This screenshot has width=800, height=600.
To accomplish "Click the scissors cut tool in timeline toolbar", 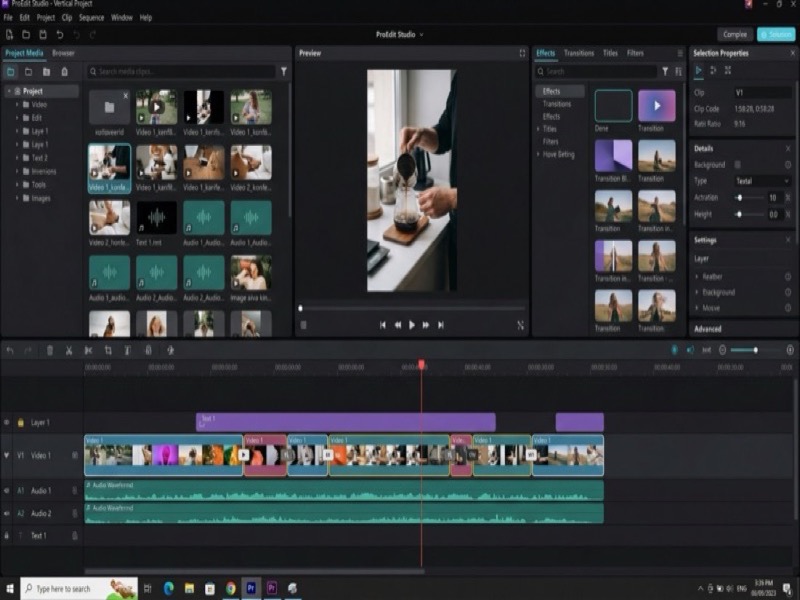I will [68, 350].
